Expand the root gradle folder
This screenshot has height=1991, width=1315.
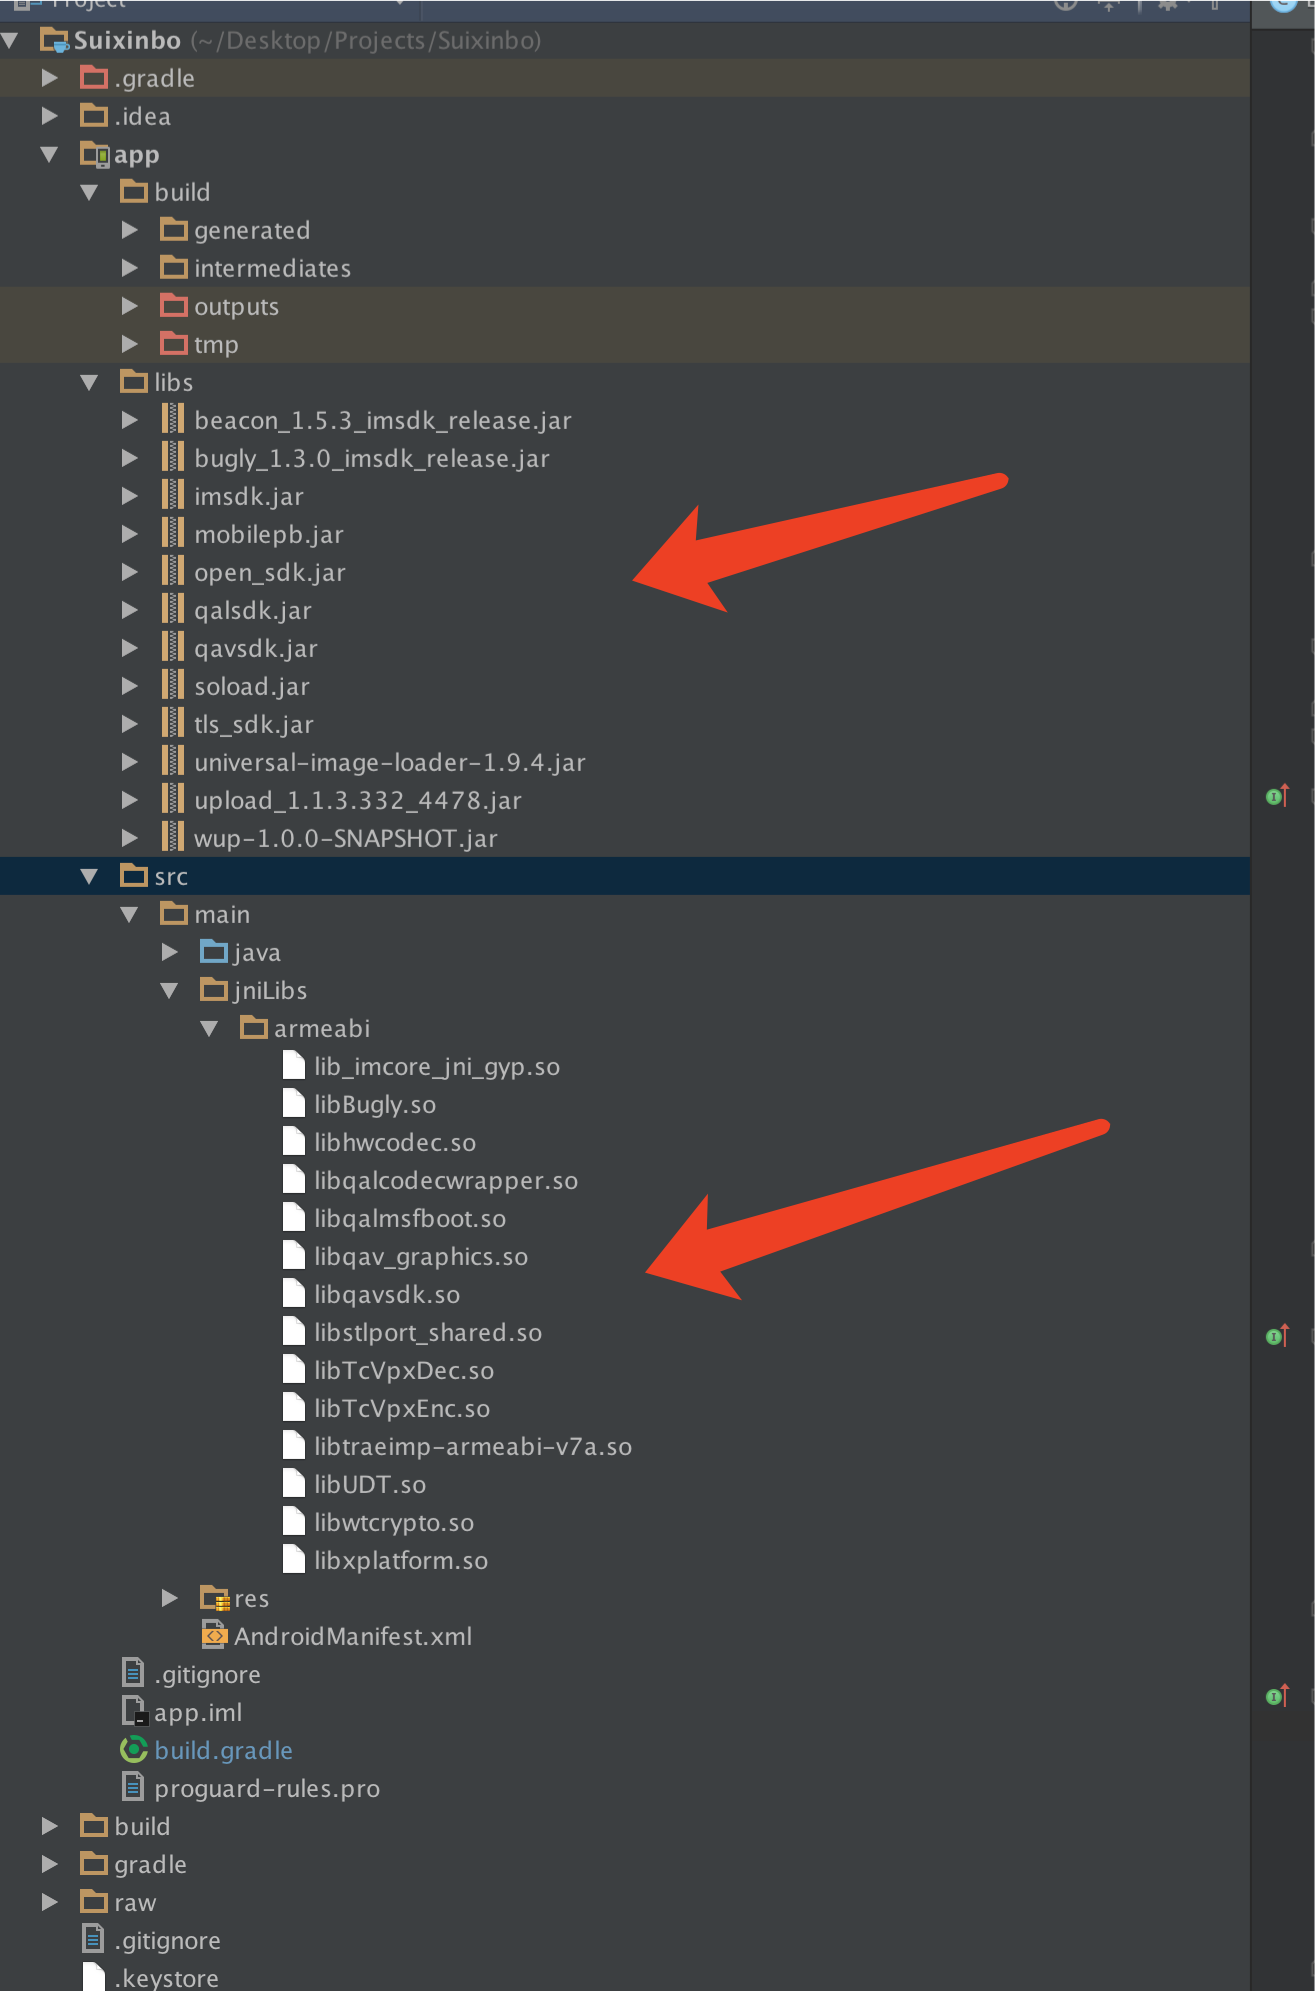coord(49,1864)
